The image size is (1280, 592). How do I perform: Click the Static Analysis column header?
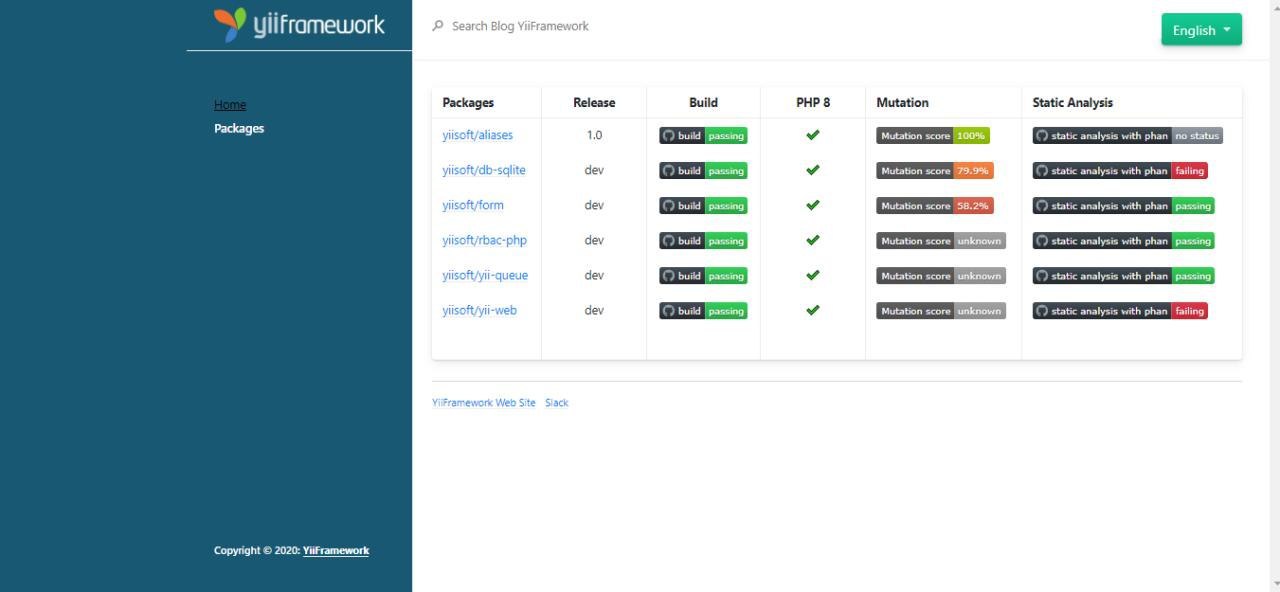(1073, 102)
